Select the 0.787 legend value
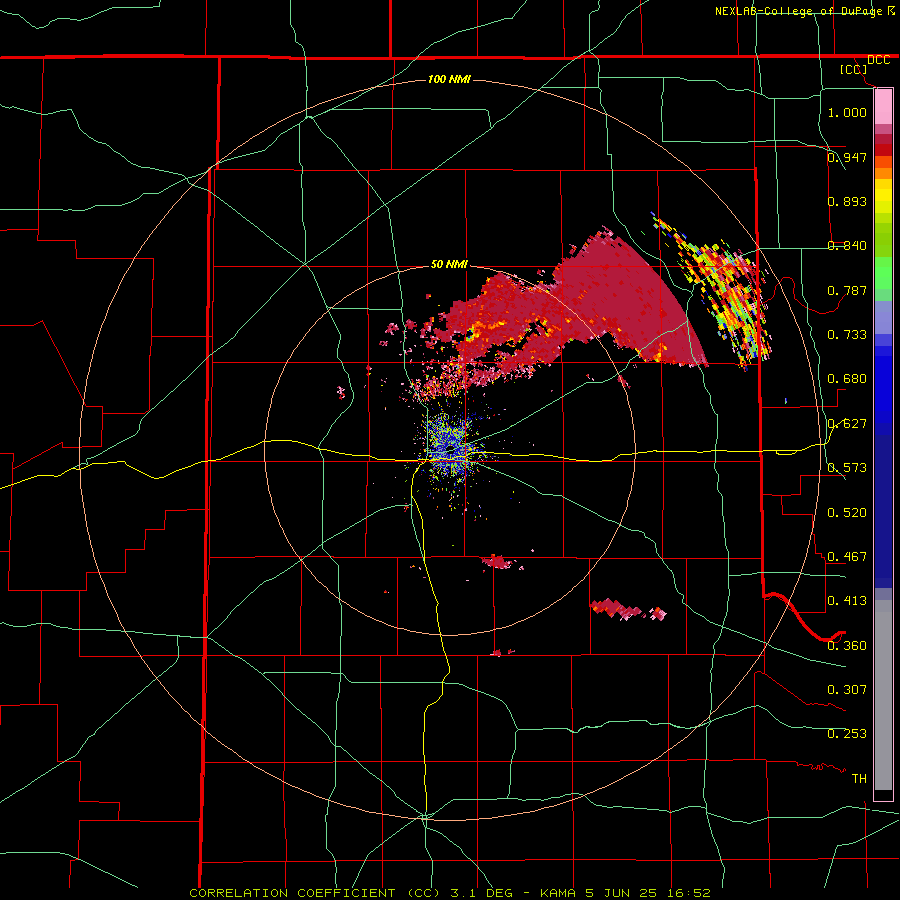Viewport: 900px width, 900px height. 847,290
